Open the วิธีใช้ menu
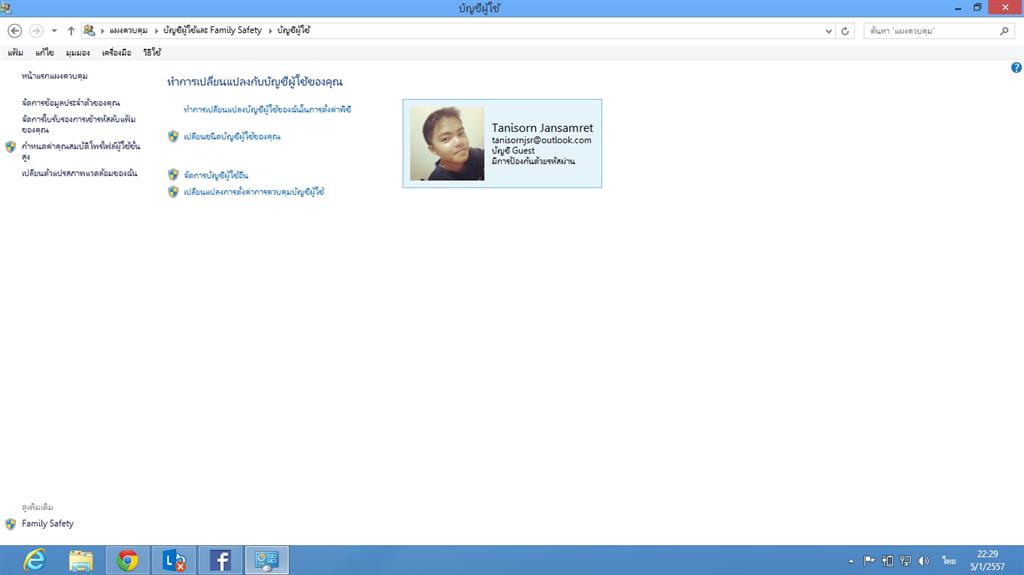The width and height of the screenshot is (1024, 575). coord(152,52)
